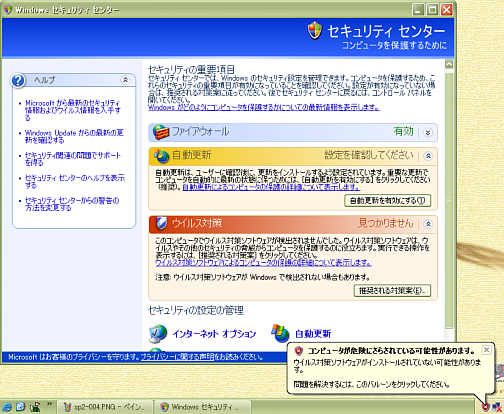Collapse the ウイルス対策 section
This screenshot has height=414, width=504.
[428, 224]
